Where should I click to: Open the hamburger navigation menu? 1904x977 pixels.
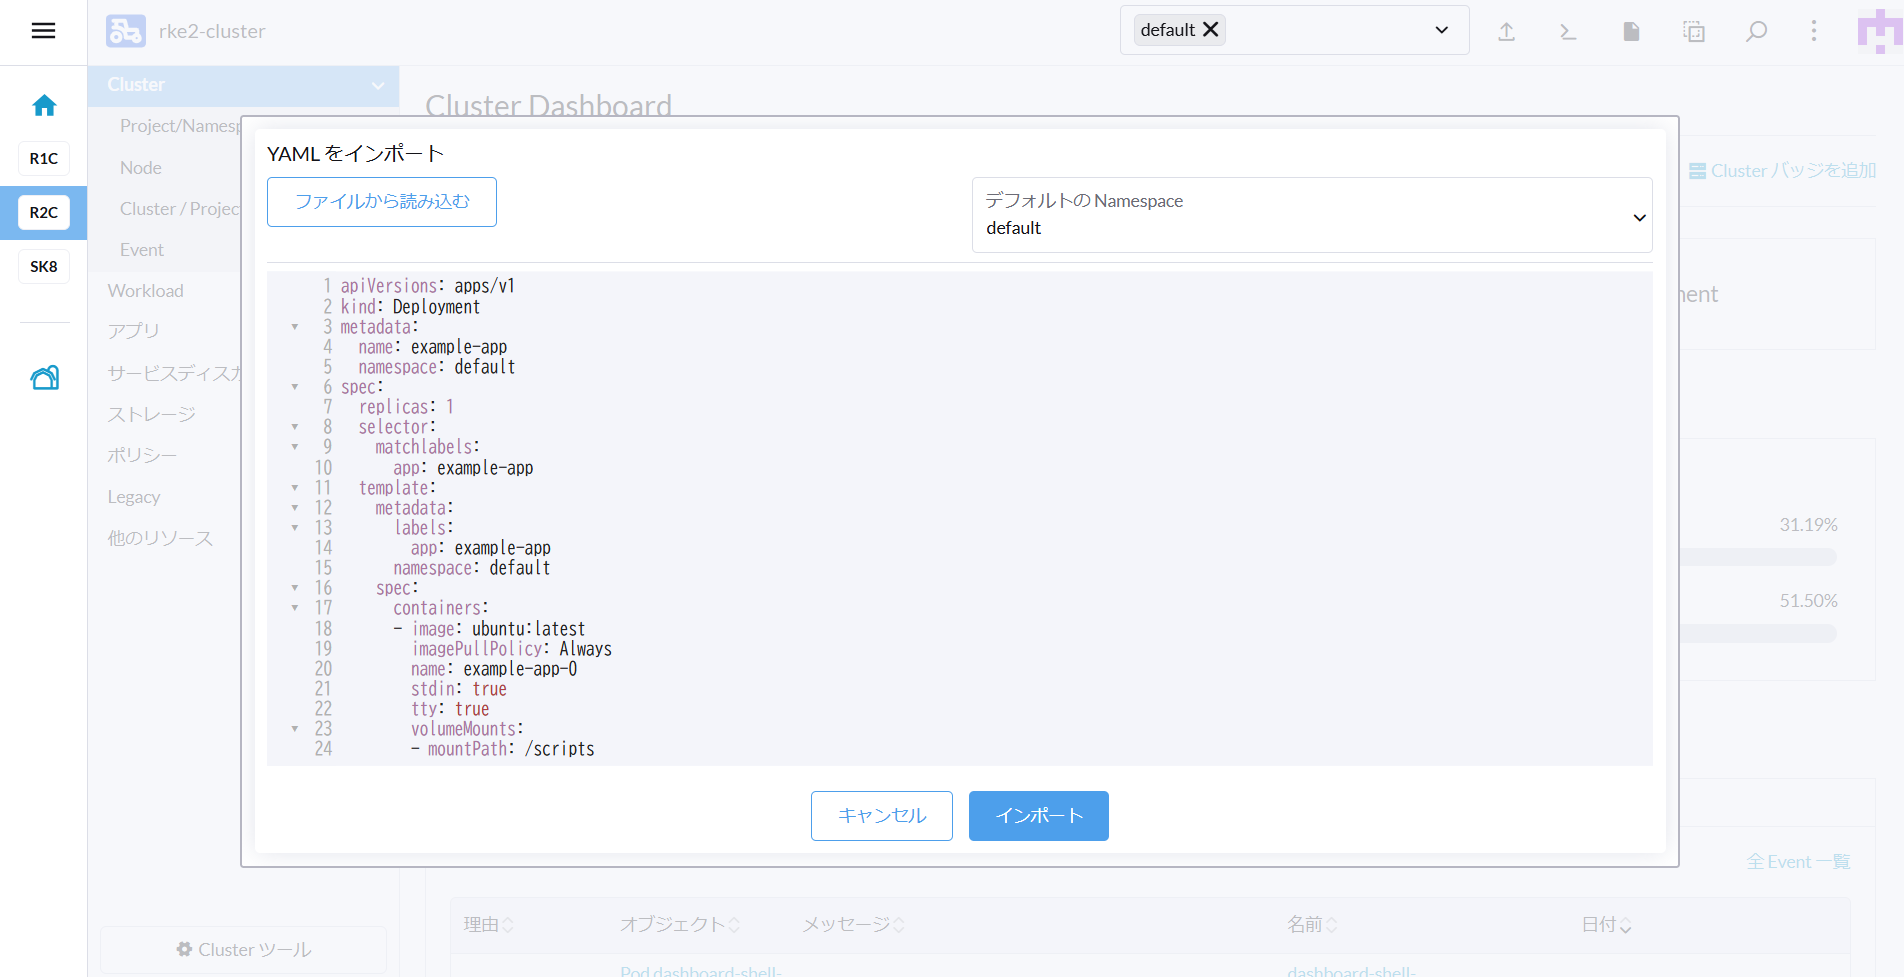43,31
